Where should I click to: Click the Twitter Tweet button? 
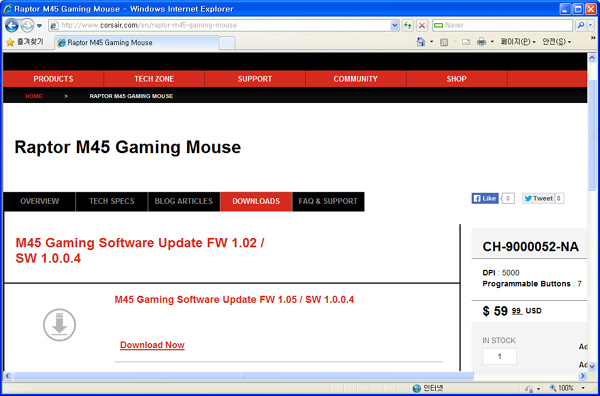coord(538,198)
